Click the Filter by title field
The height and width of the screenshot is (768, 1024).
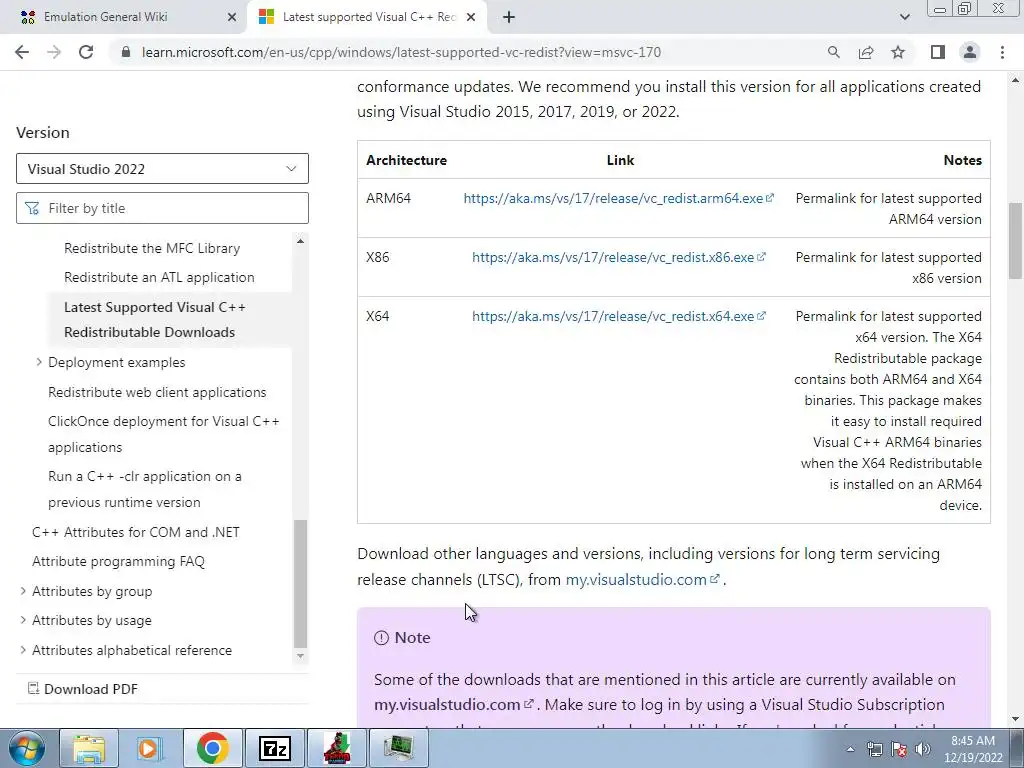(x=162, y=208)
